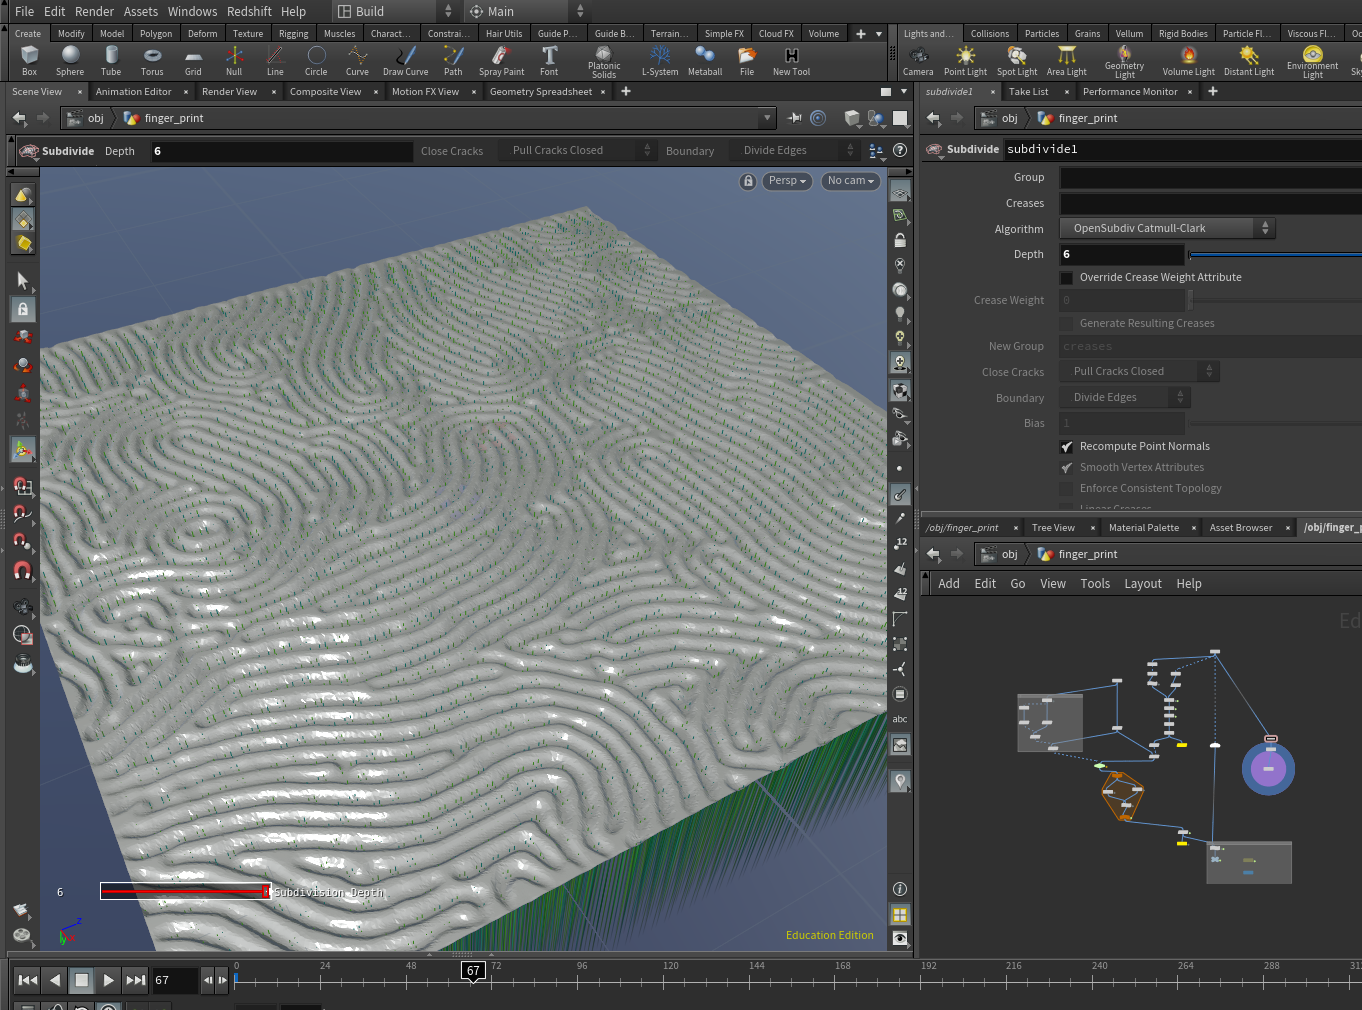Screen dimensions: 1362x1010
Task: Open the Algorithm OpenSubdiv Catmull-Clark dropdown
Action: pyautogui.click(x=1165, y=228)
